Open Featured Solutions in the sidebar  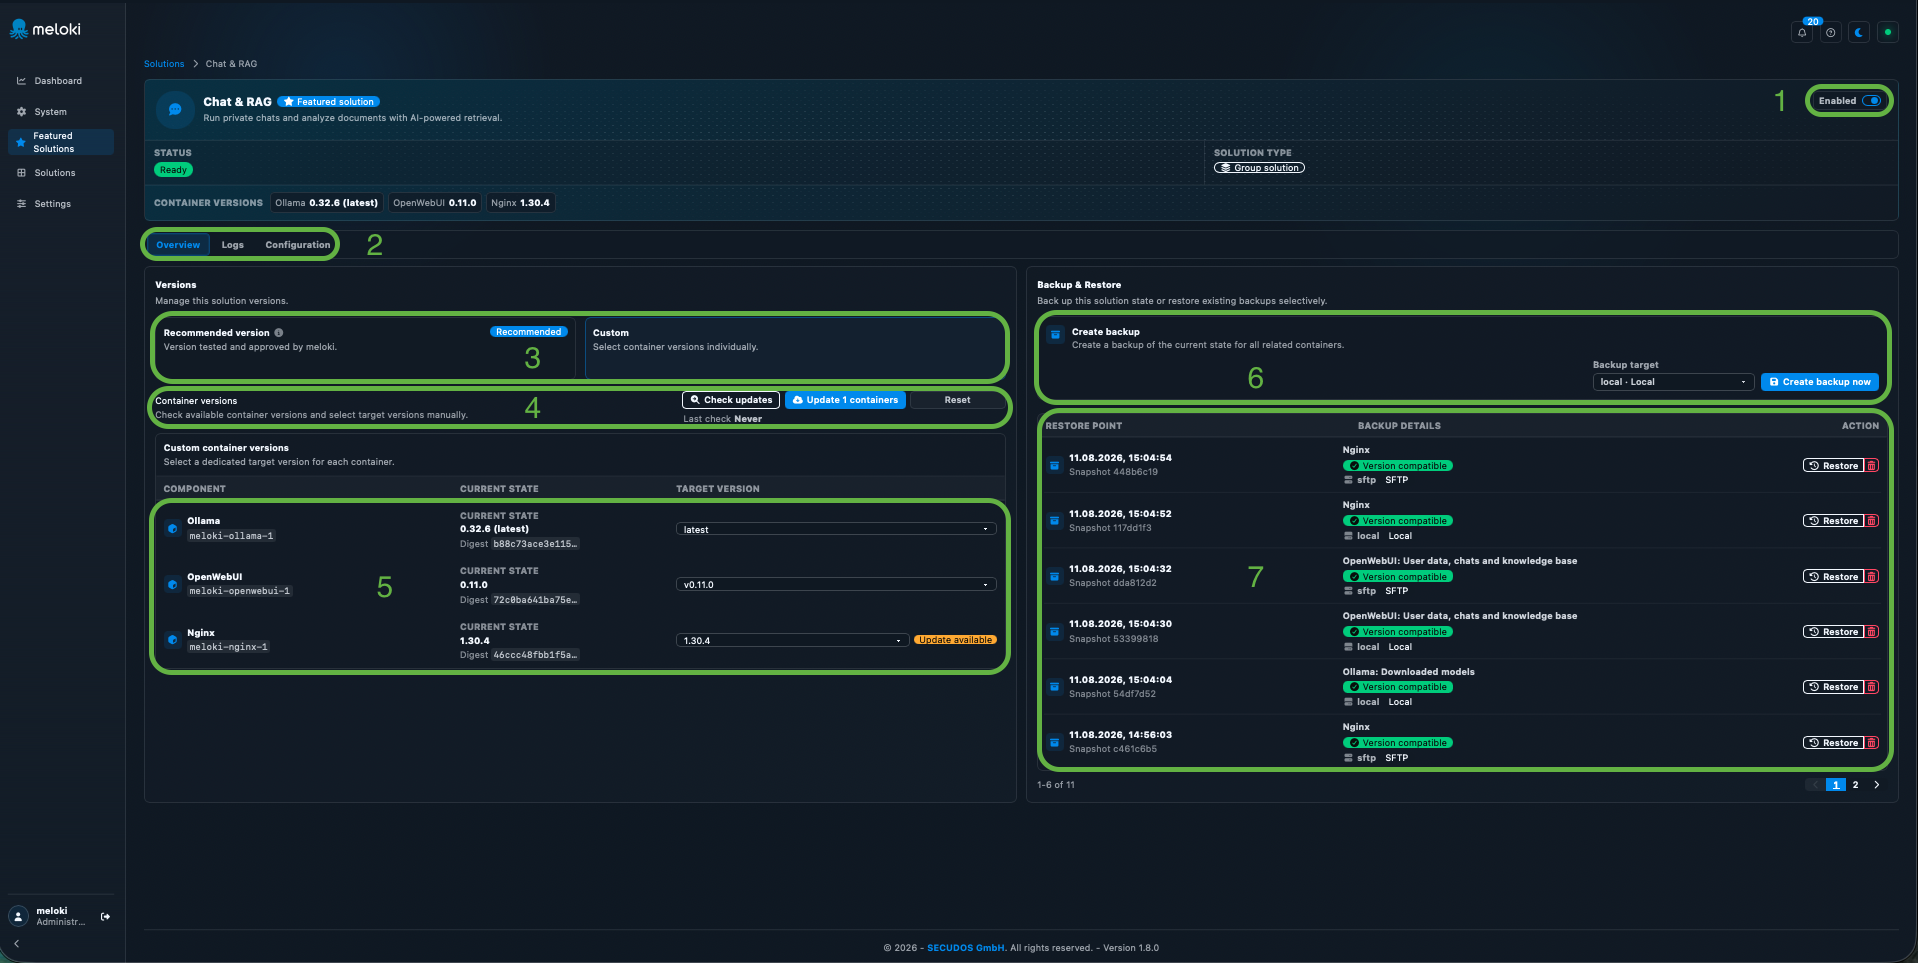[61, 142]
